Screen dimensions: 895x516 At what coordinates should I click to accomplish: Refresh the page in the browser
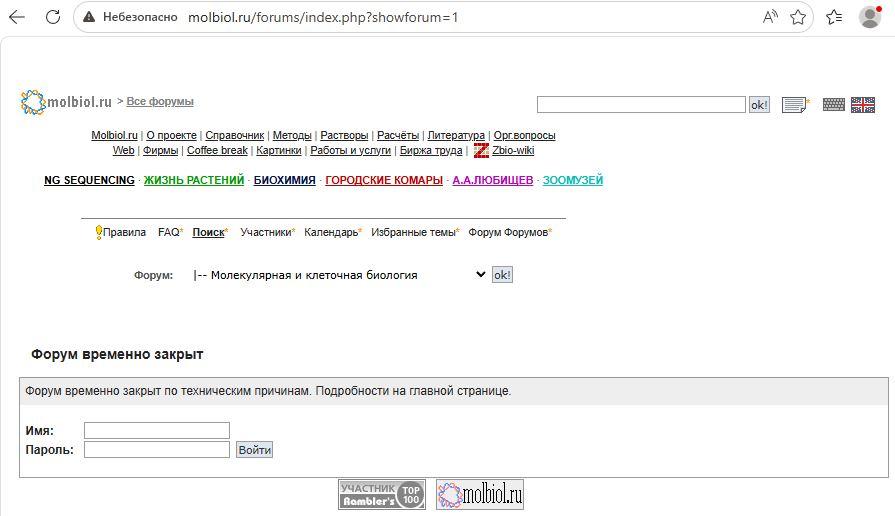pos(53,17)
